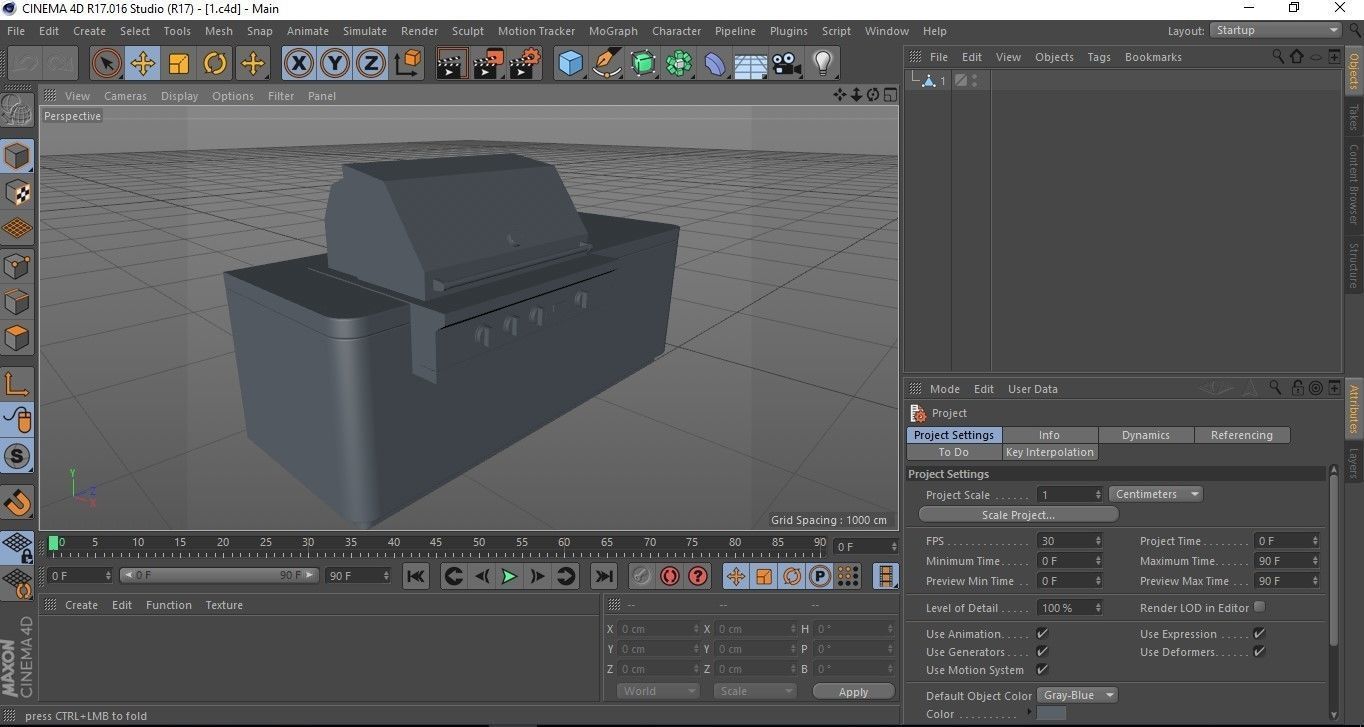Open the Scale mode dropdown

pyautogui.click(x=755, y=691)
